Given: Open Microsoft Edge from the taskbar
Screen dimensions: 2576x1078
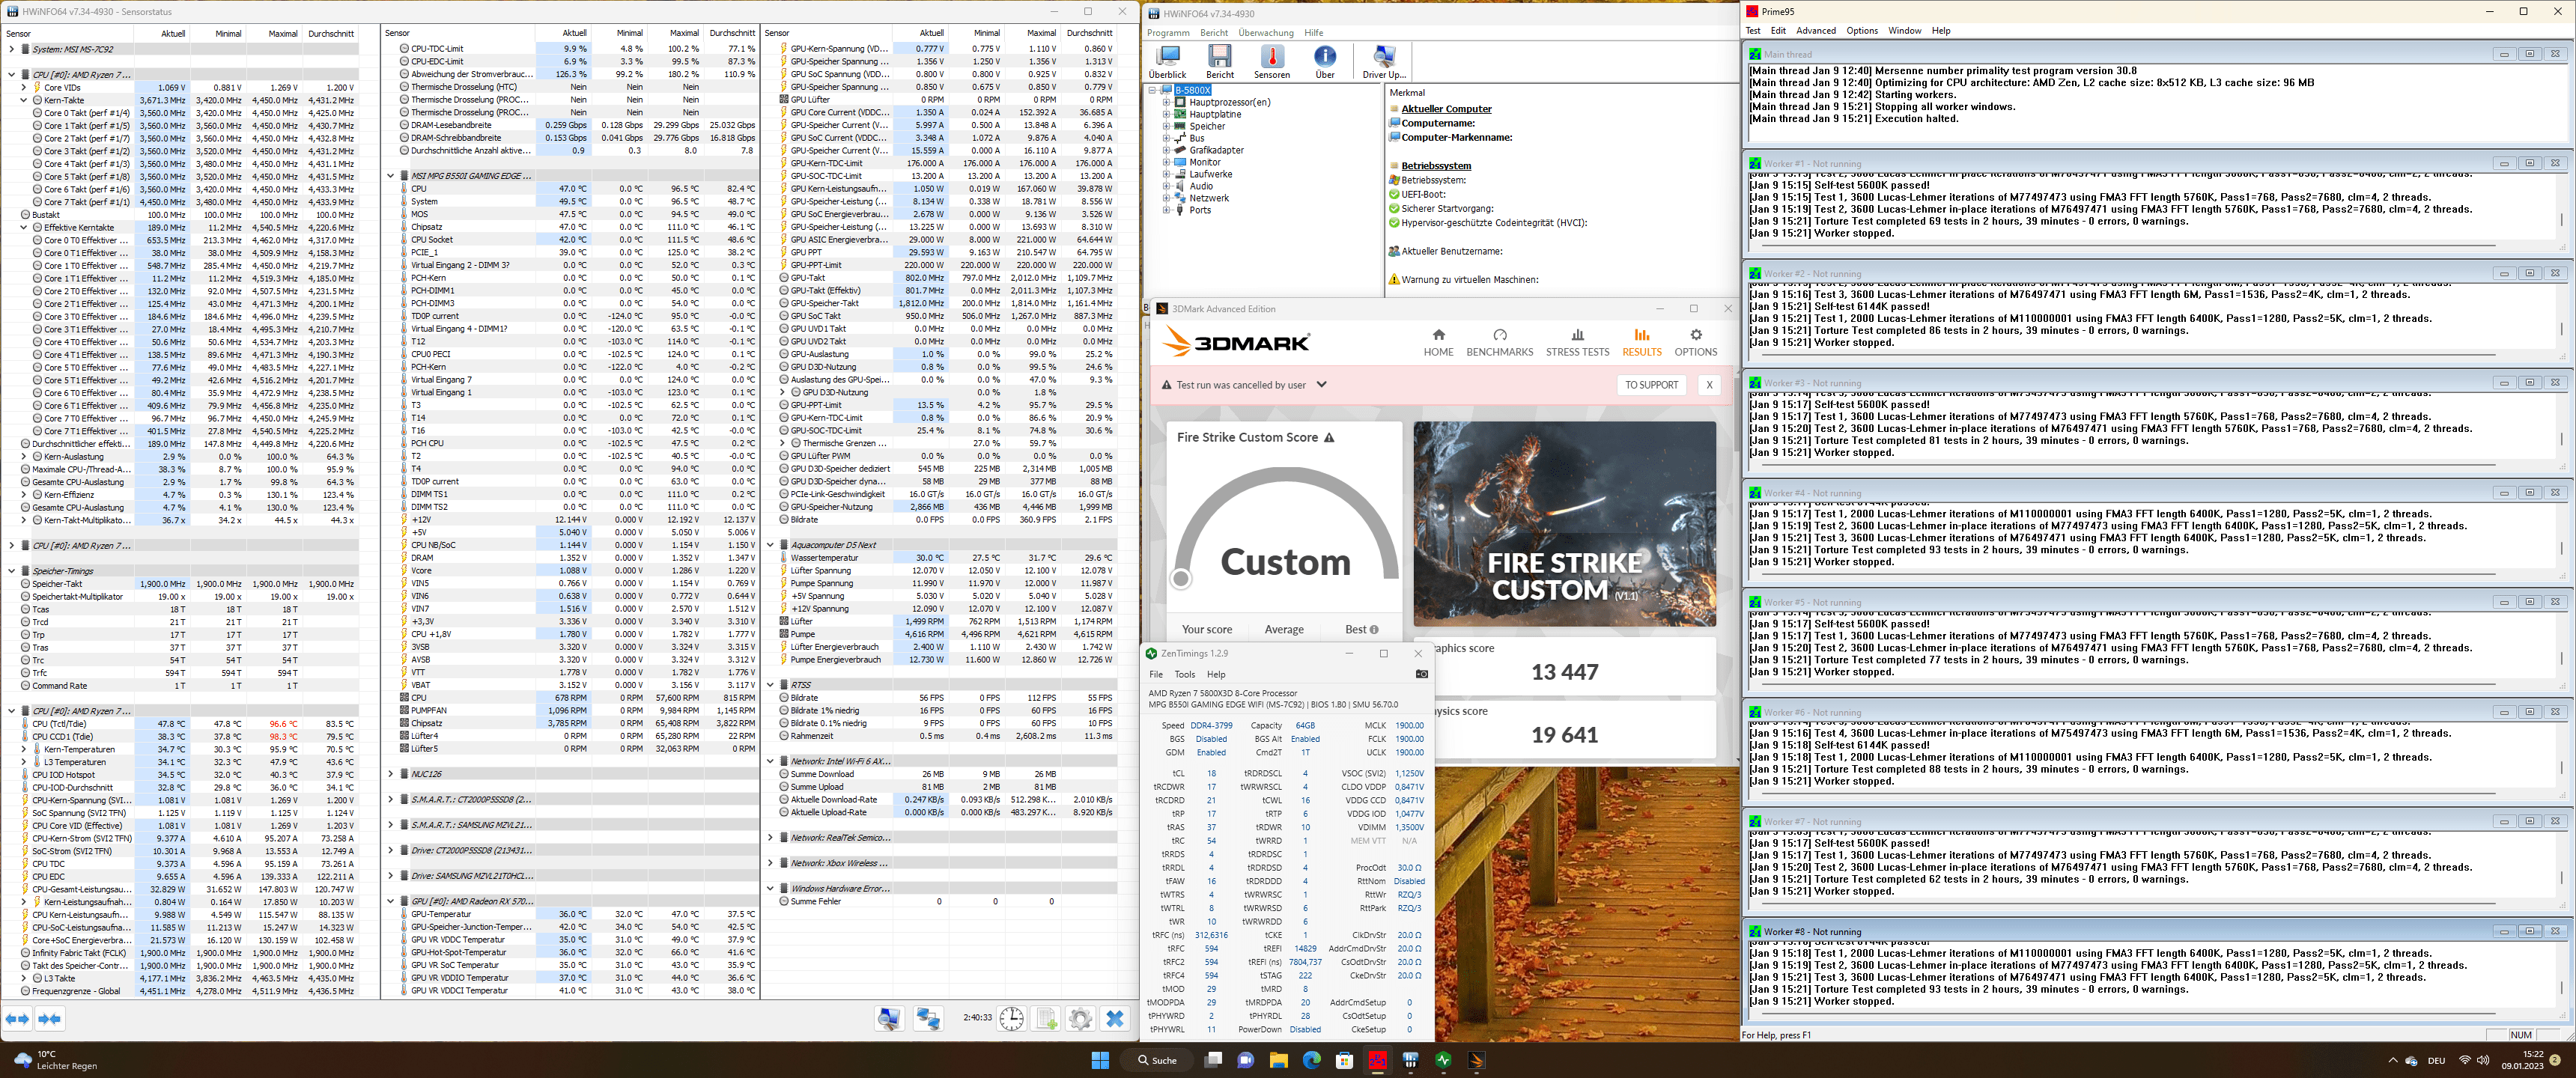Looking at the screenshot, I should [x=1311, y=1060].
